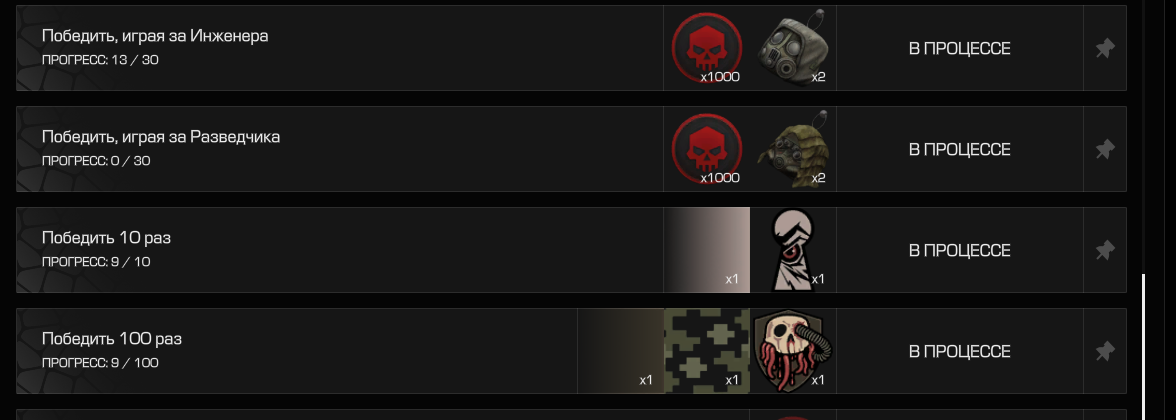Image resolution: width=1176 pixels, height=420 pixels.
Task: Pin the 'Победить, играя за Инженера' task
Action: [x=1105, y=48]
